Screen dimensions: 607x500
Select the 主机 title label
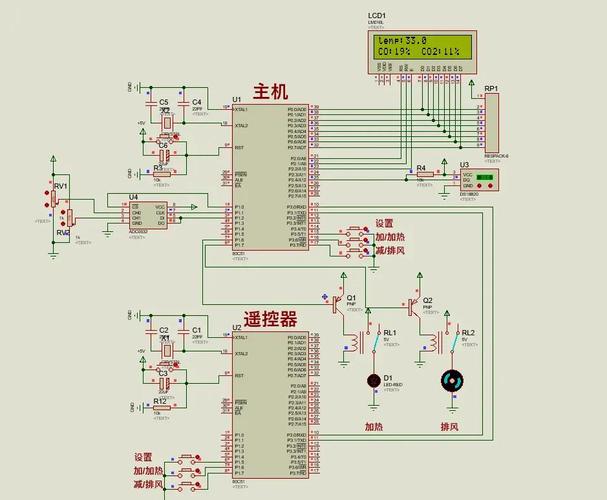click(x=271, y=92)
